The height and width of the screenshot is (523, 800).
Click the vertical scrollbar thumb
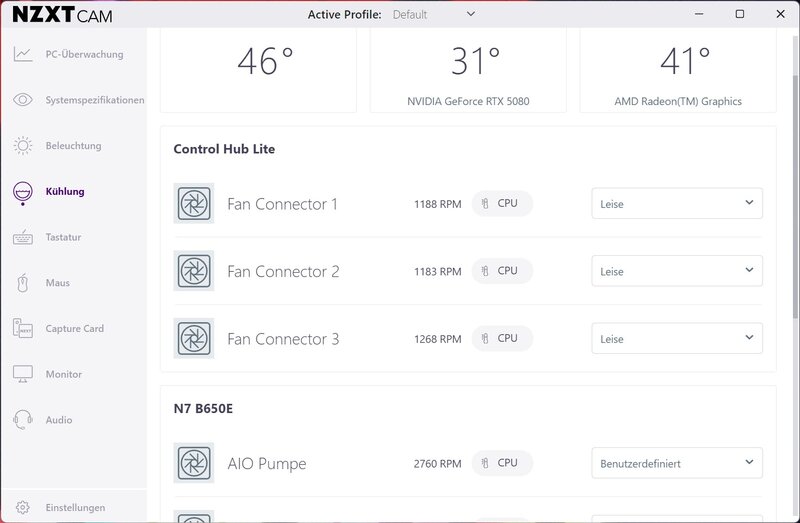tap(795, 196)
